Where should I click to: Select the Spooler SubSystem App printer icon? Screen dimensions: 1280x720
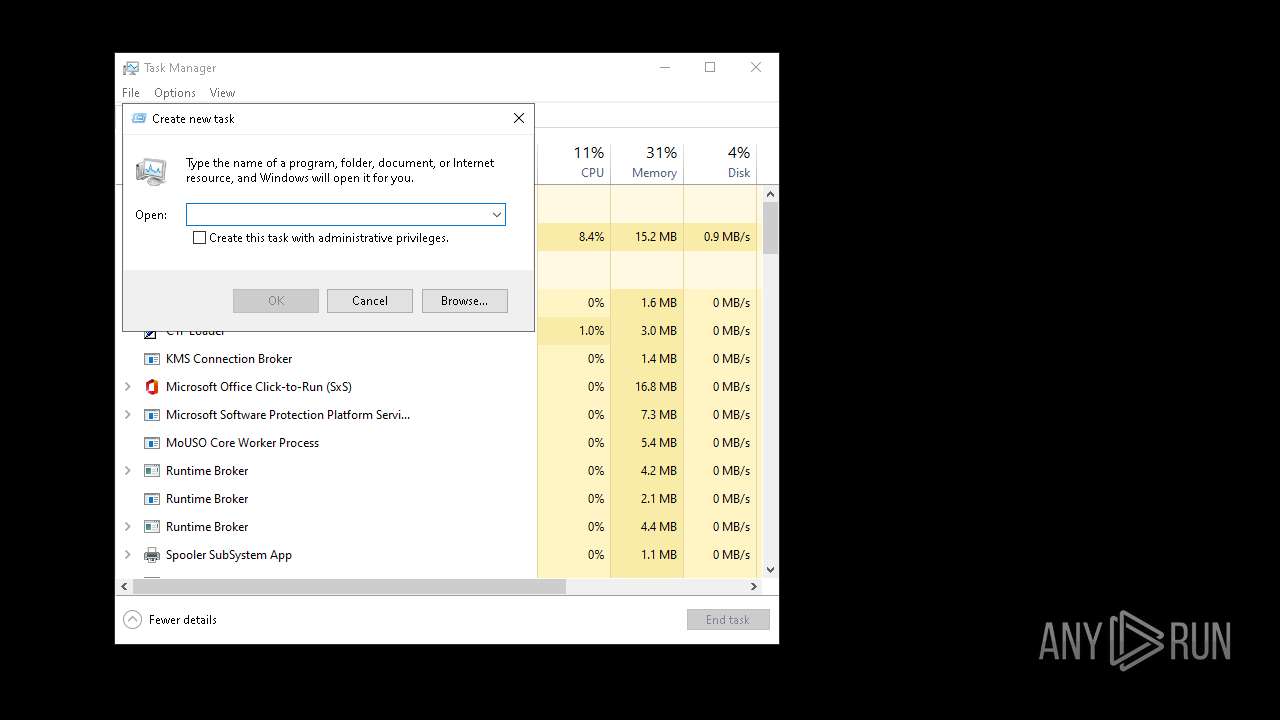point(151,555)
